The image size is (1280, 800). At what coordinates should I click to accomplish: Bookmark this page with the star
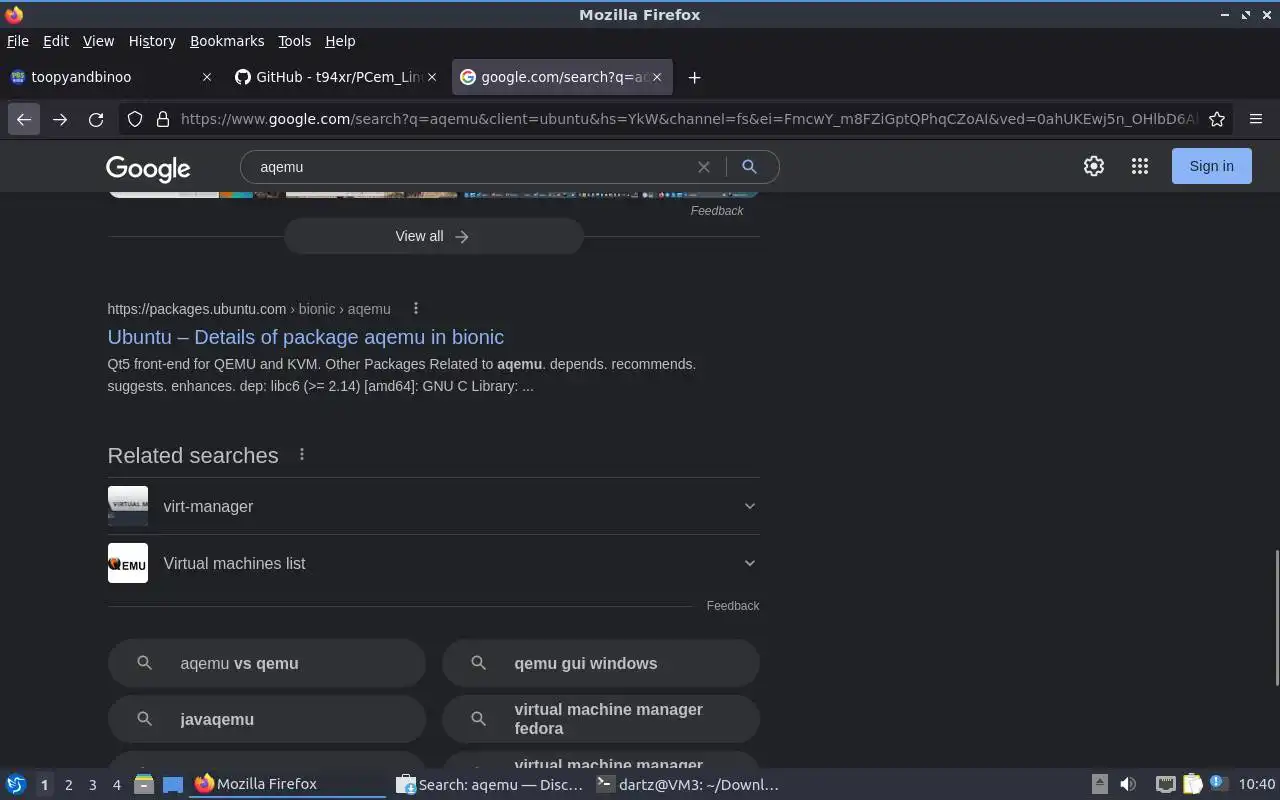pyautogui.click(x=1217, y=119)
